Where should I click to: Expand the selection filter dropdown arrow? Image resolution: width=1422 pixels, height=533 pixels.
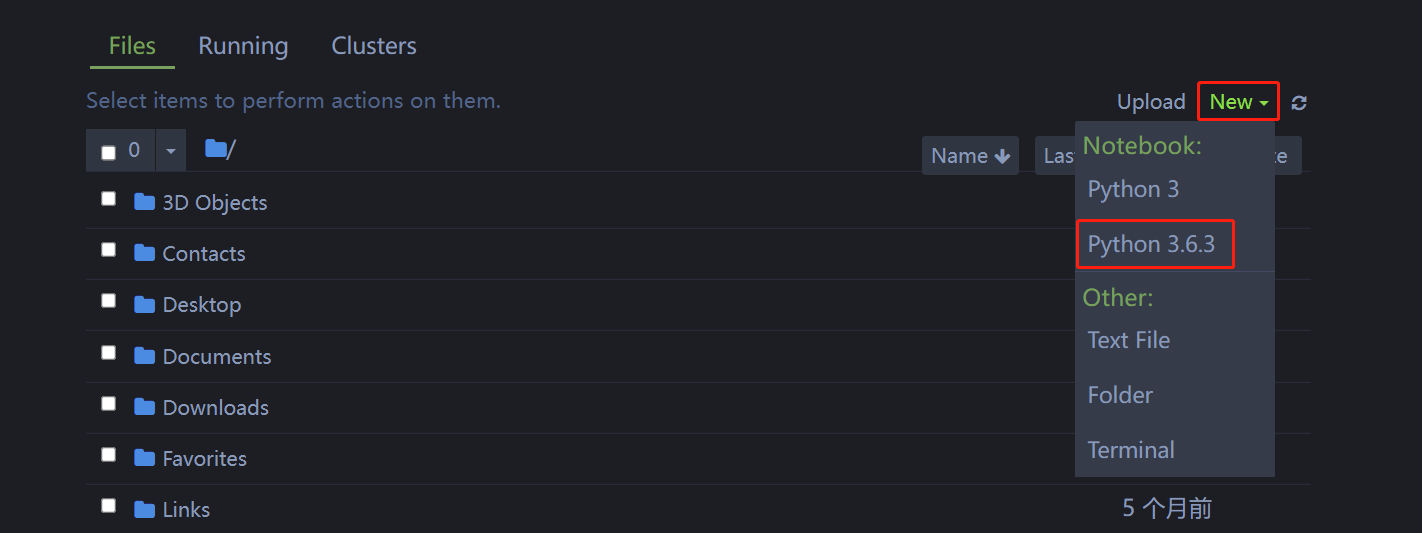coord(170,151)
